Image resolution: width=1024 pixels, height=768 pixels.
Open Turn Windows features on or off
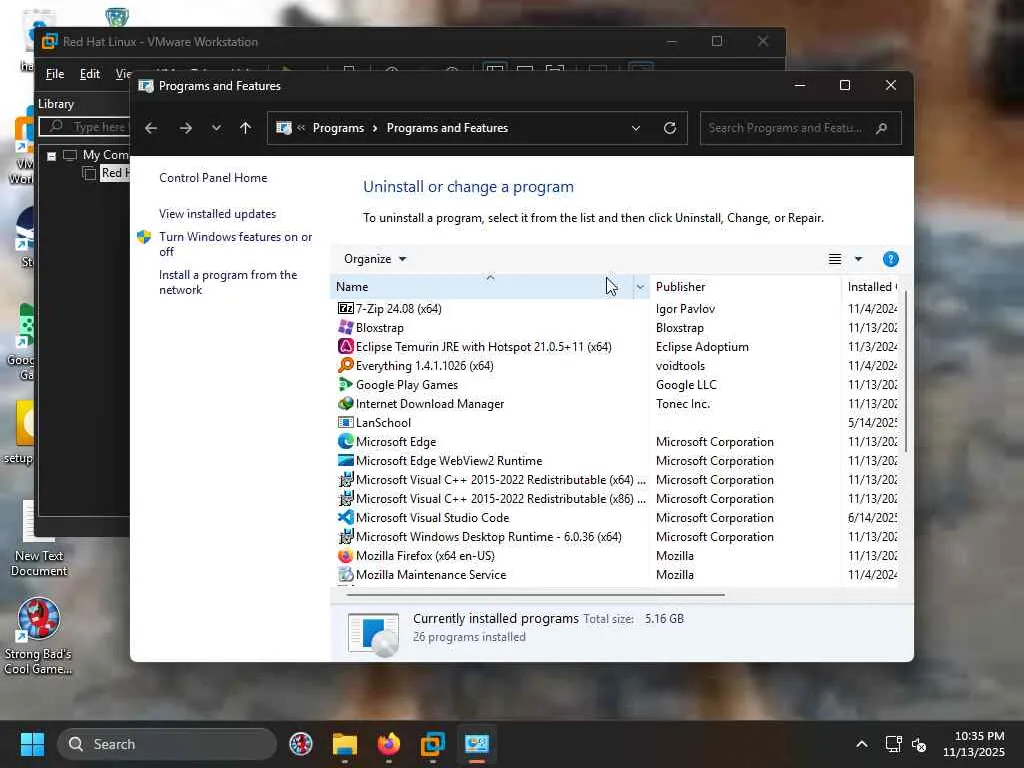(235, 244)
